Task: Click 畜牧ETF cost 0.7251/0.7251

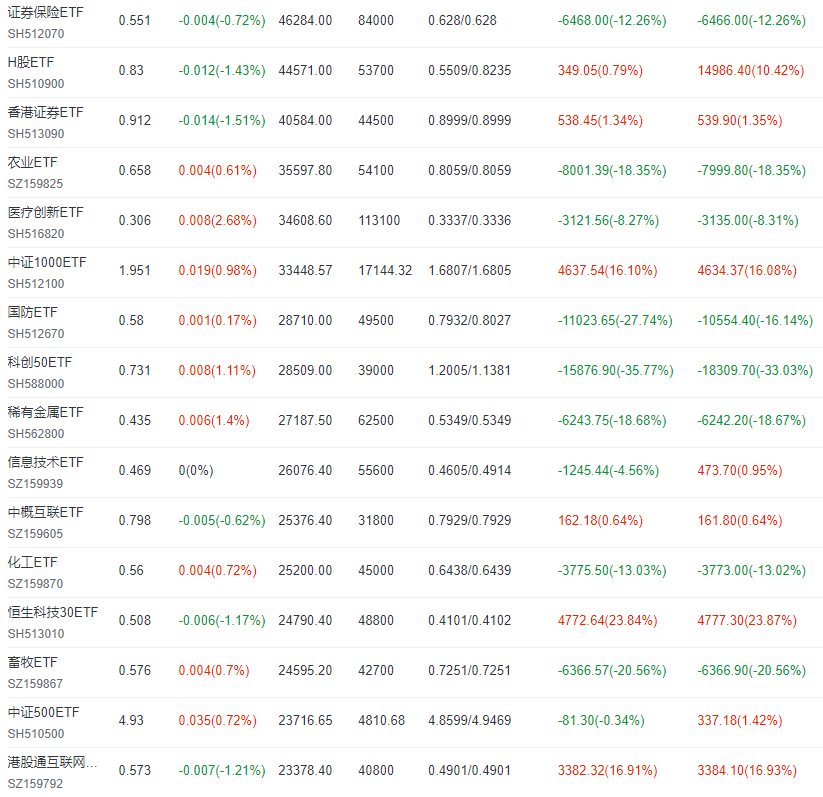Action: [470, 670]
